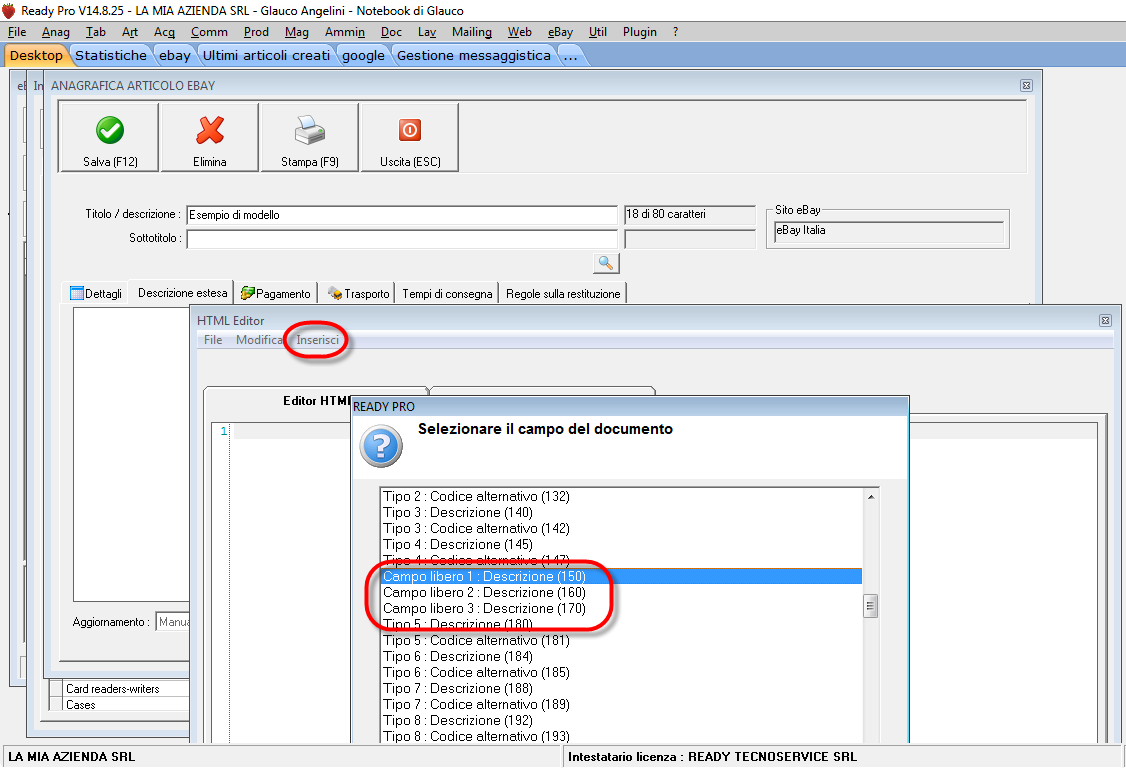Click the Sito eBay field showing eBay Italia
This screenshot has height=768, width=1126.
coord(889,231)
